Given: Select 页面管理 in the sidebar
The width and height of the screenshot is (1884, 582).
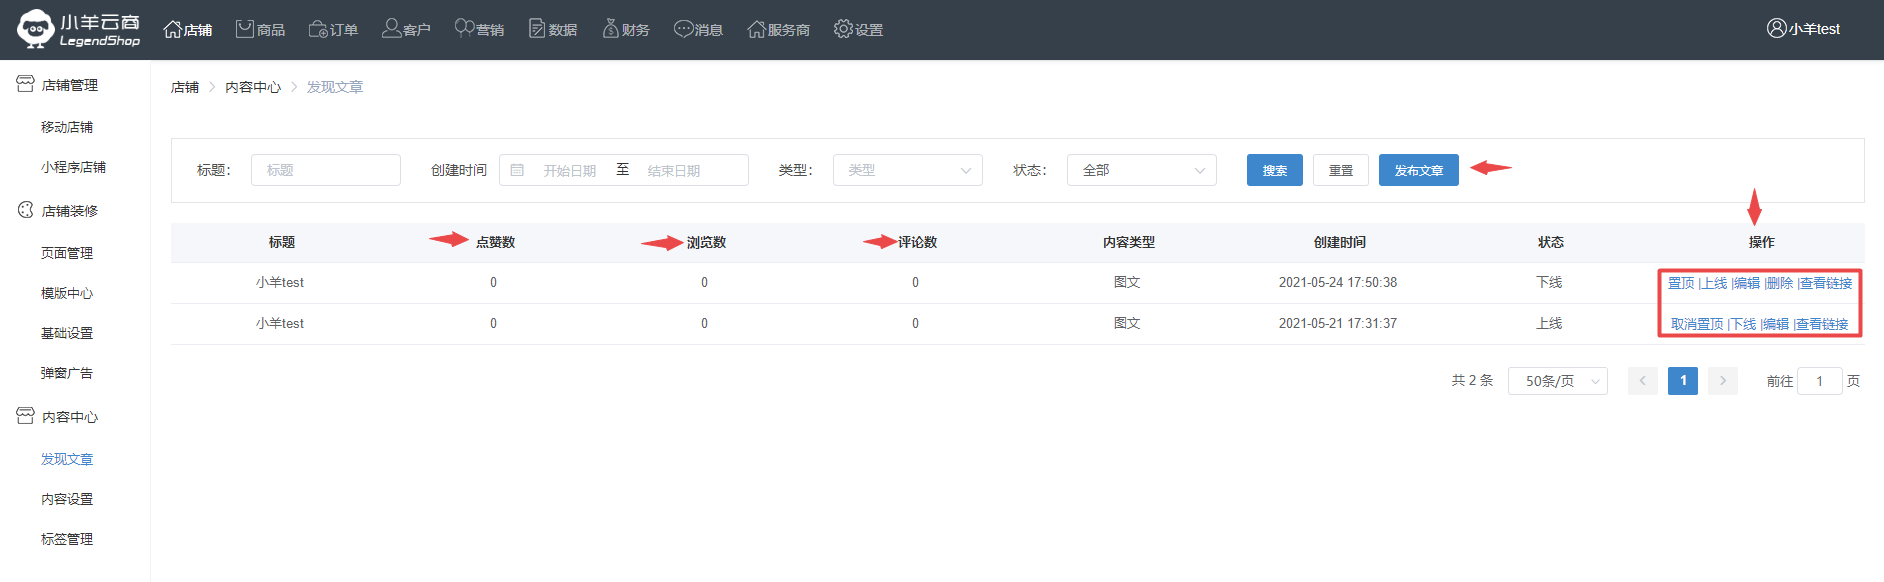Looking at the screenshot, I should [x=67, y=253].
